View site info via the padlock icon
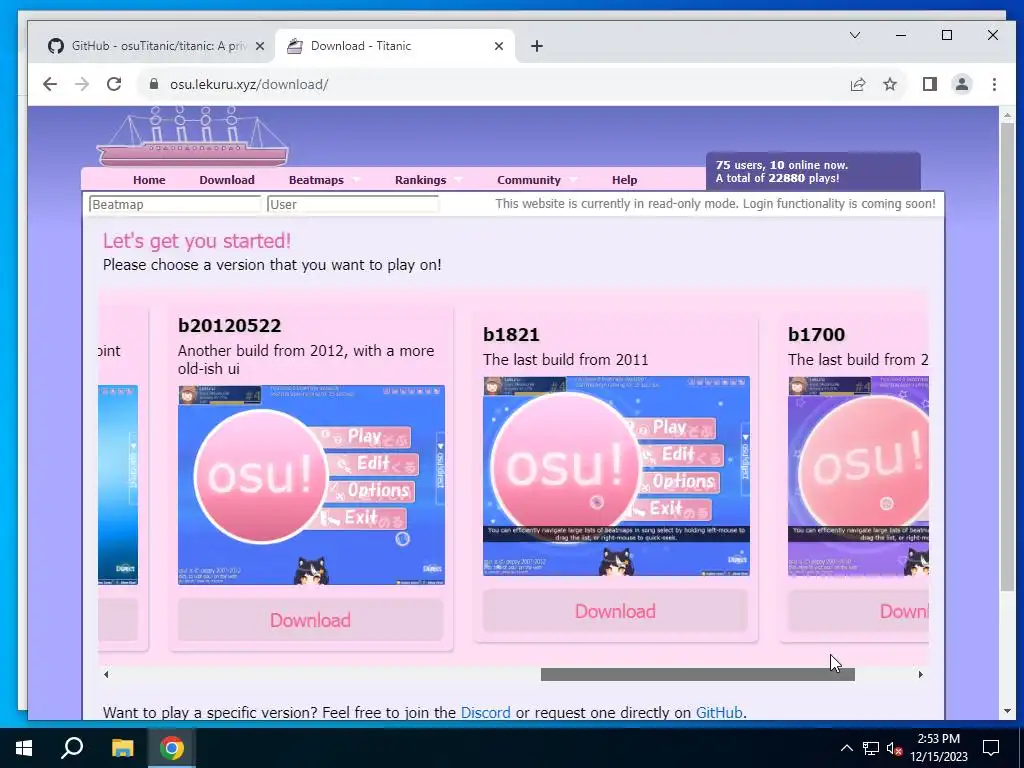1024x768 pixels. [x=154, y=84]
